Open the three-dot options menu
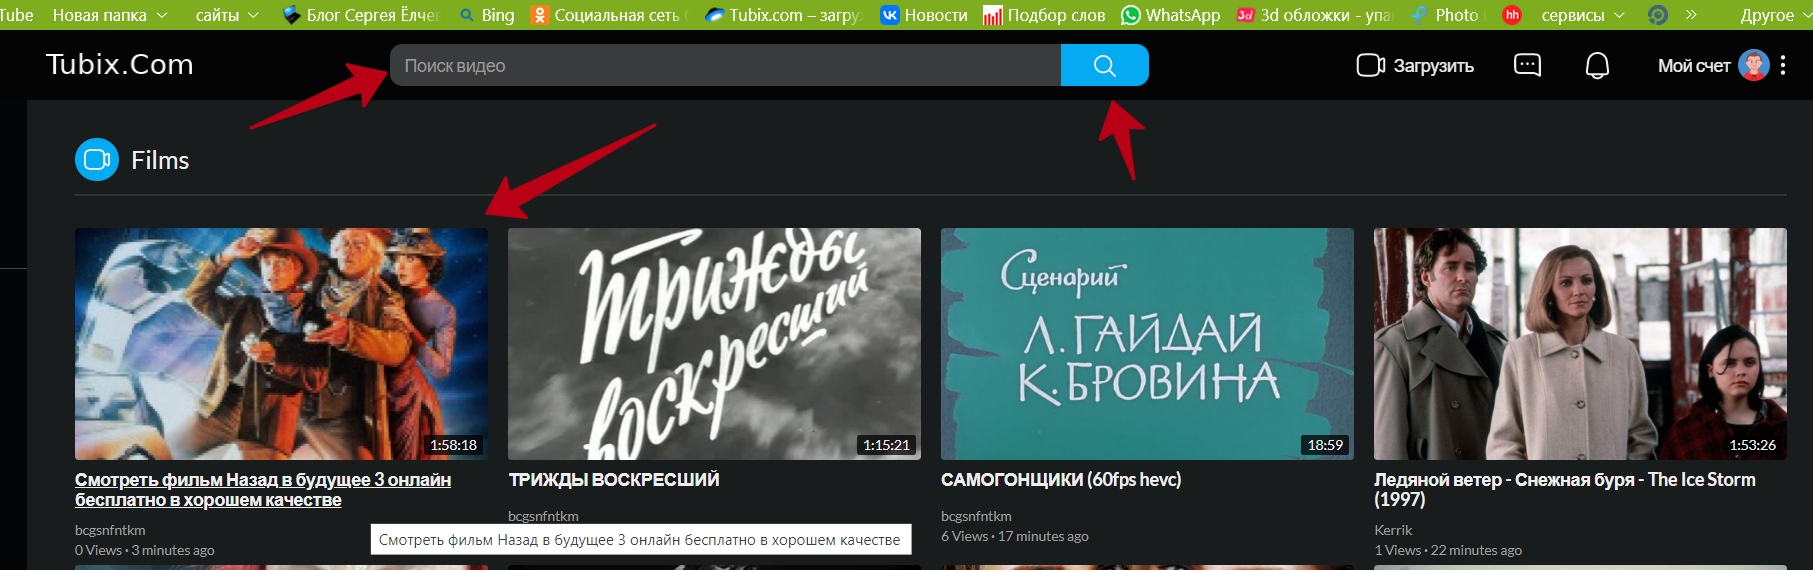This screenshot has width=1813, height=570. click(x=1783, y=66)
